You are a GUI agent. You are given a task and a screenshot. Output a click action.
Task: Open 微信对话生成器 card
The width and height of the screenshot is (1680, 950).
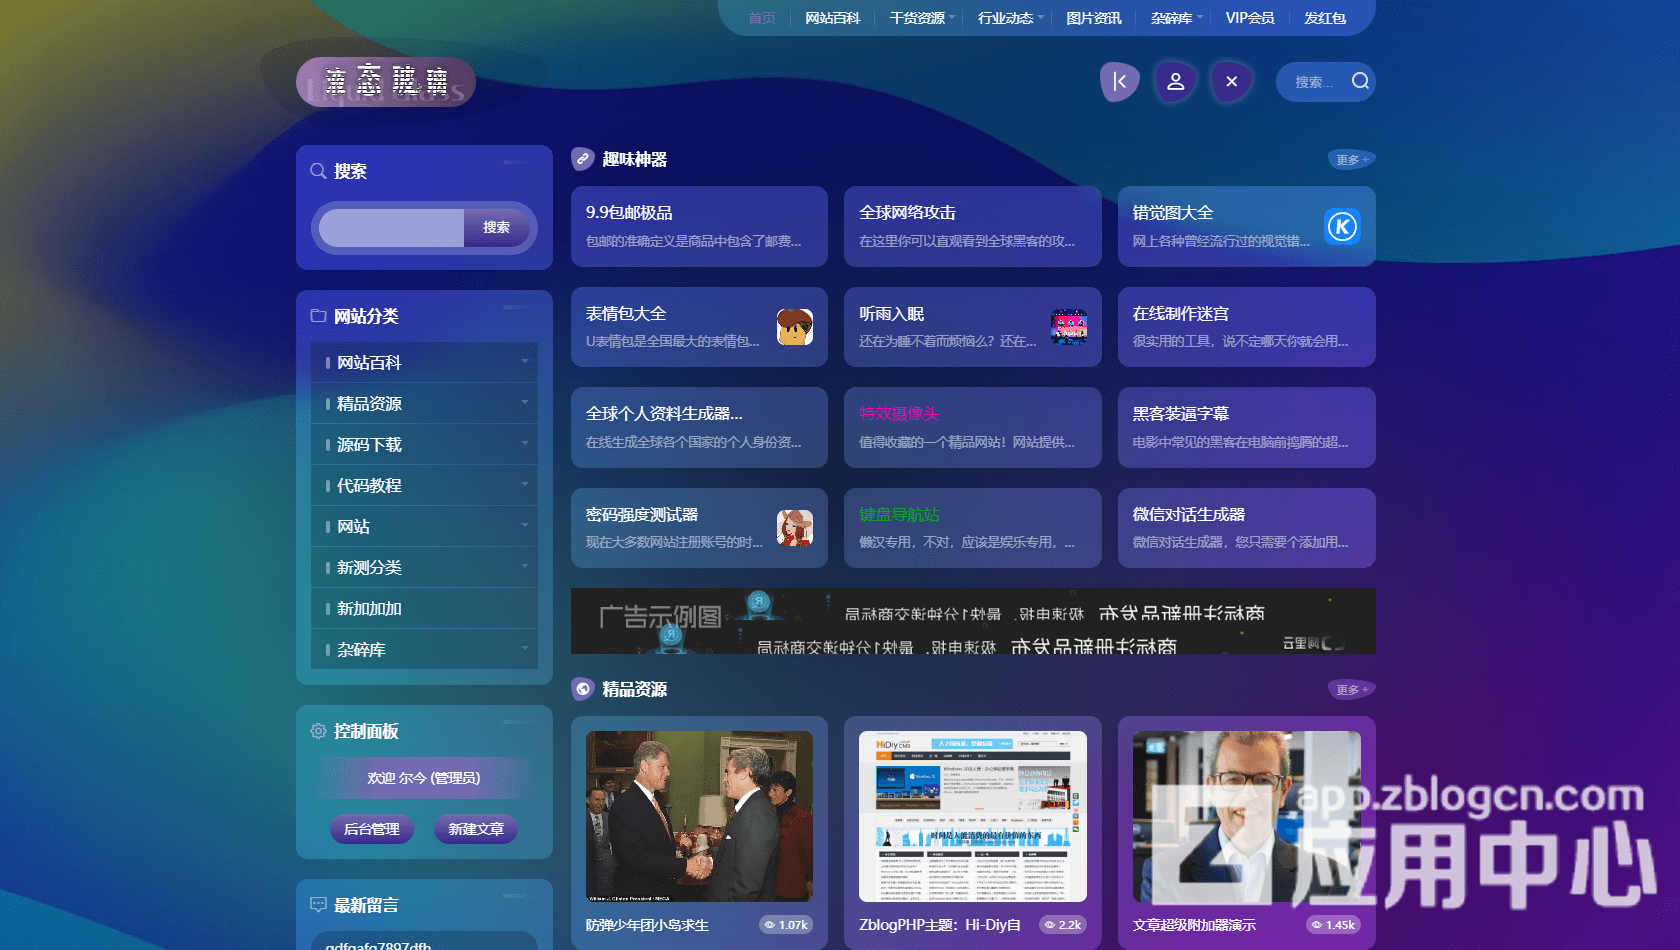click(x=1246, y=528)
